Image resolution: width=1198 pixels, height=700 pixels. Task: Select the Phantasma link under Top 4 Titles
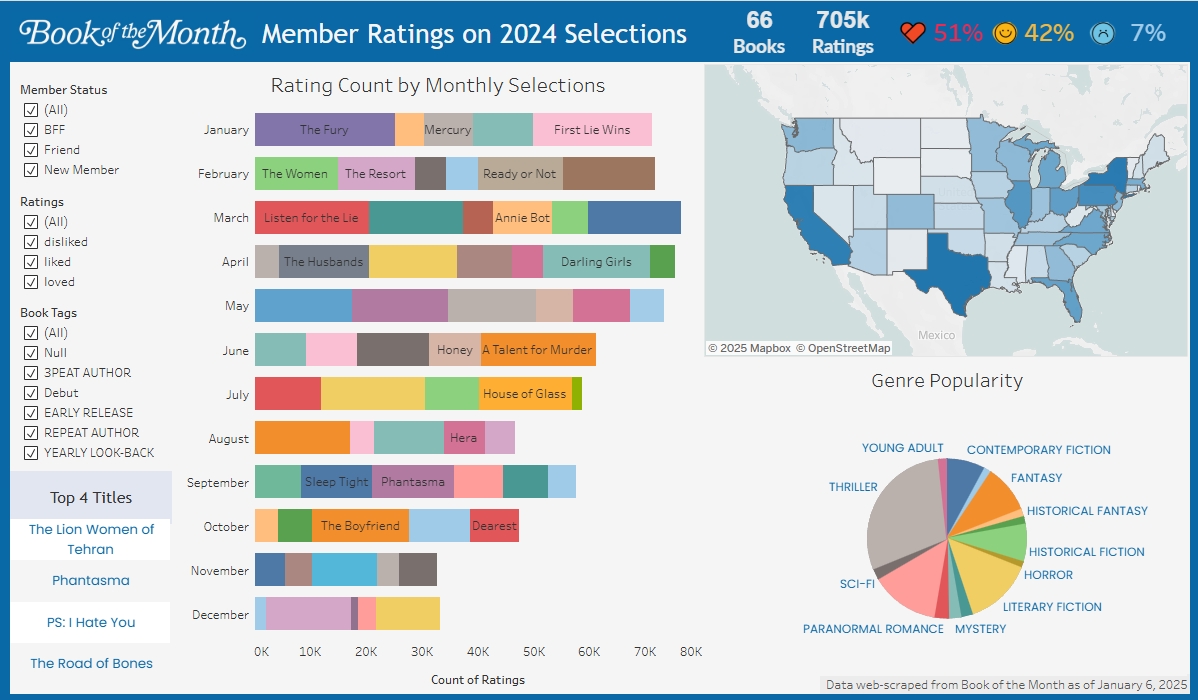coord(92,580)
